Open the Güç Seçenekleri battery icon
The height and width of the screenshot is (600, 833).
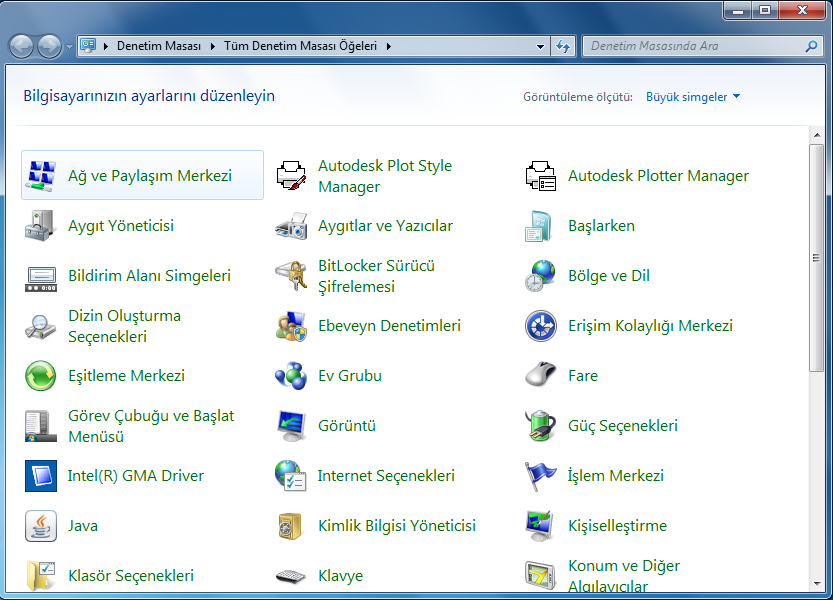(x=540, y=425)
